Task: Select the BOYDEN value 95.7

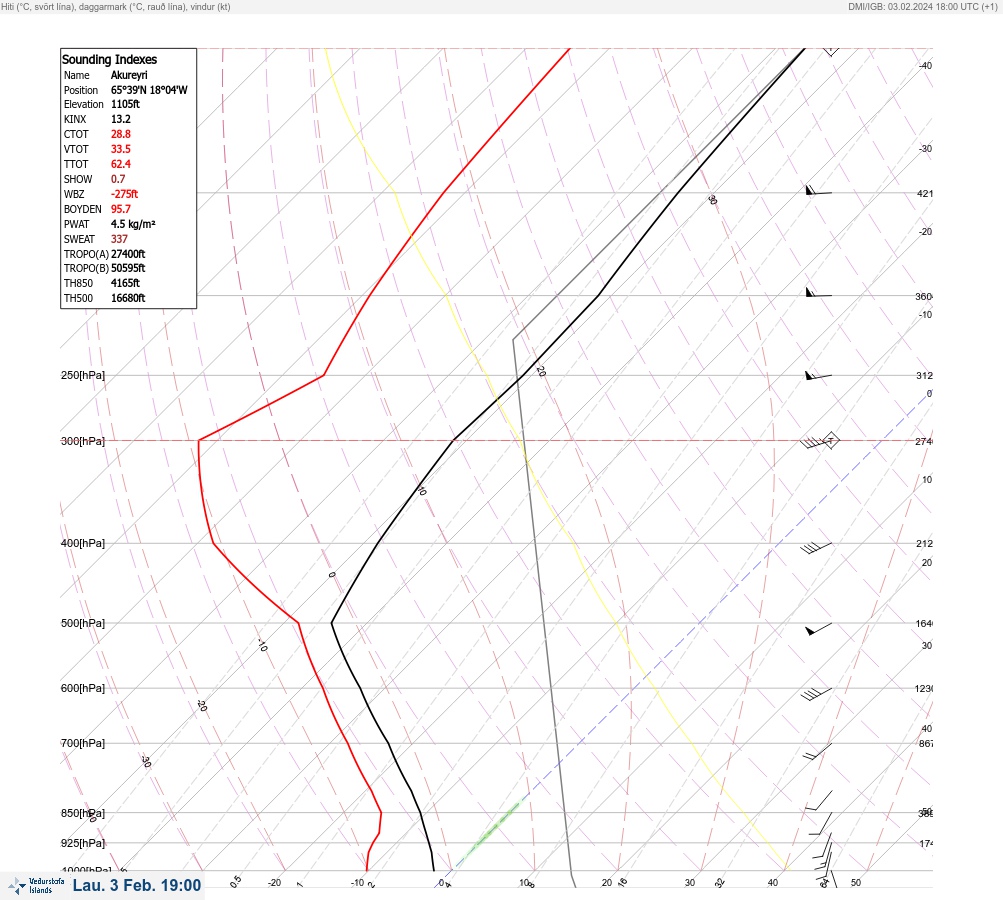Action: (121, 209)
